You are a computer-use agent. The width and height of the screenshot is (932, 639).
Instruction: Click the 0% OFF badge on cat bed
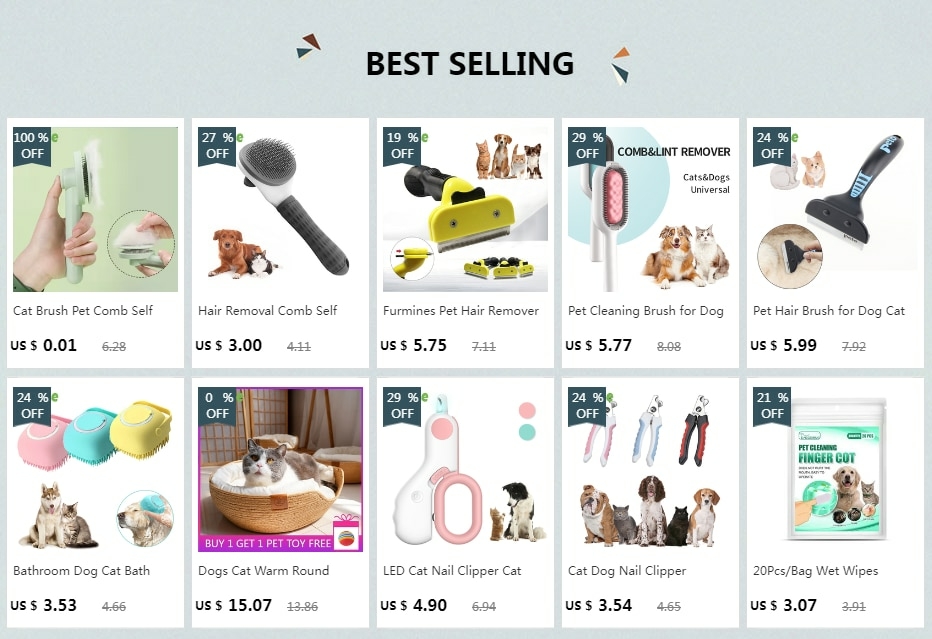pos(217,406)
